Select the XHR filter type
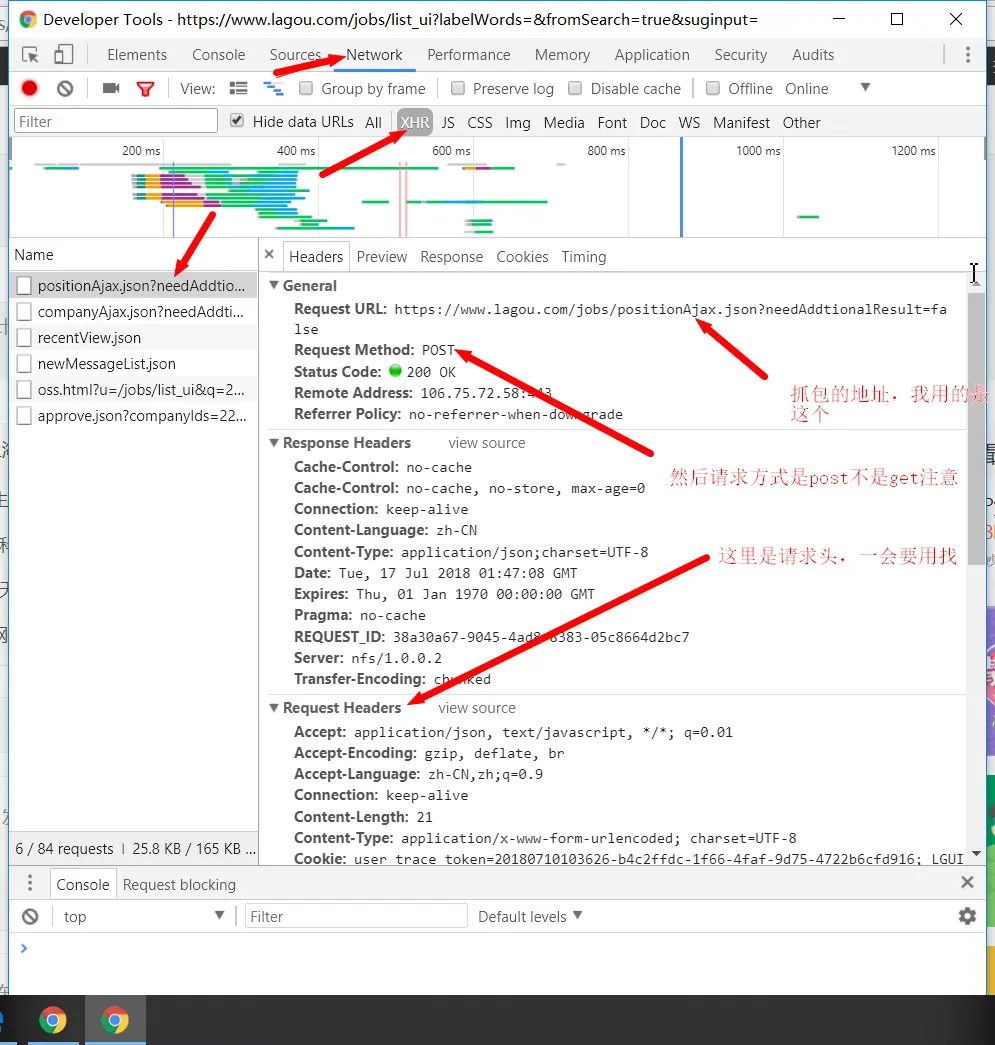 point(415,122)
